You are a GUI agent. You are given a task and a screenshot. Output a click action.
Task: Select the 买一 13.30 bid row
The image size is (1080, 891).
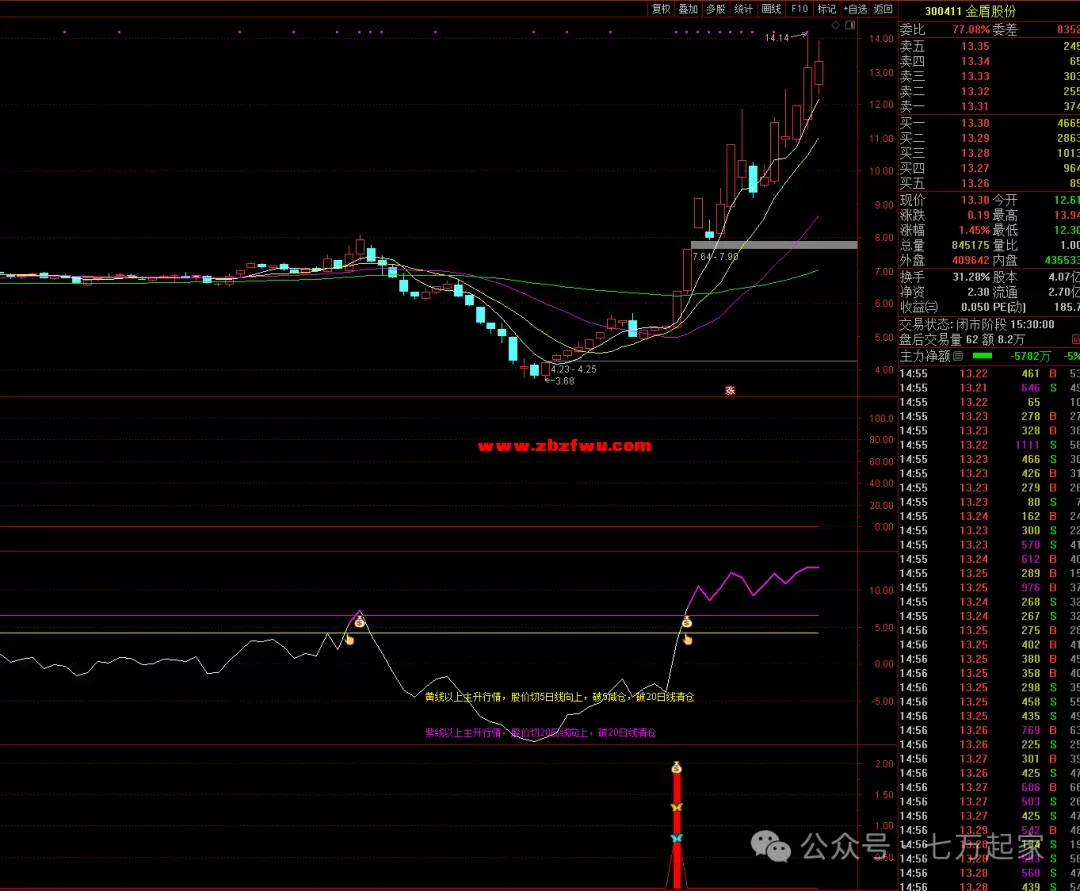(989, 123)
